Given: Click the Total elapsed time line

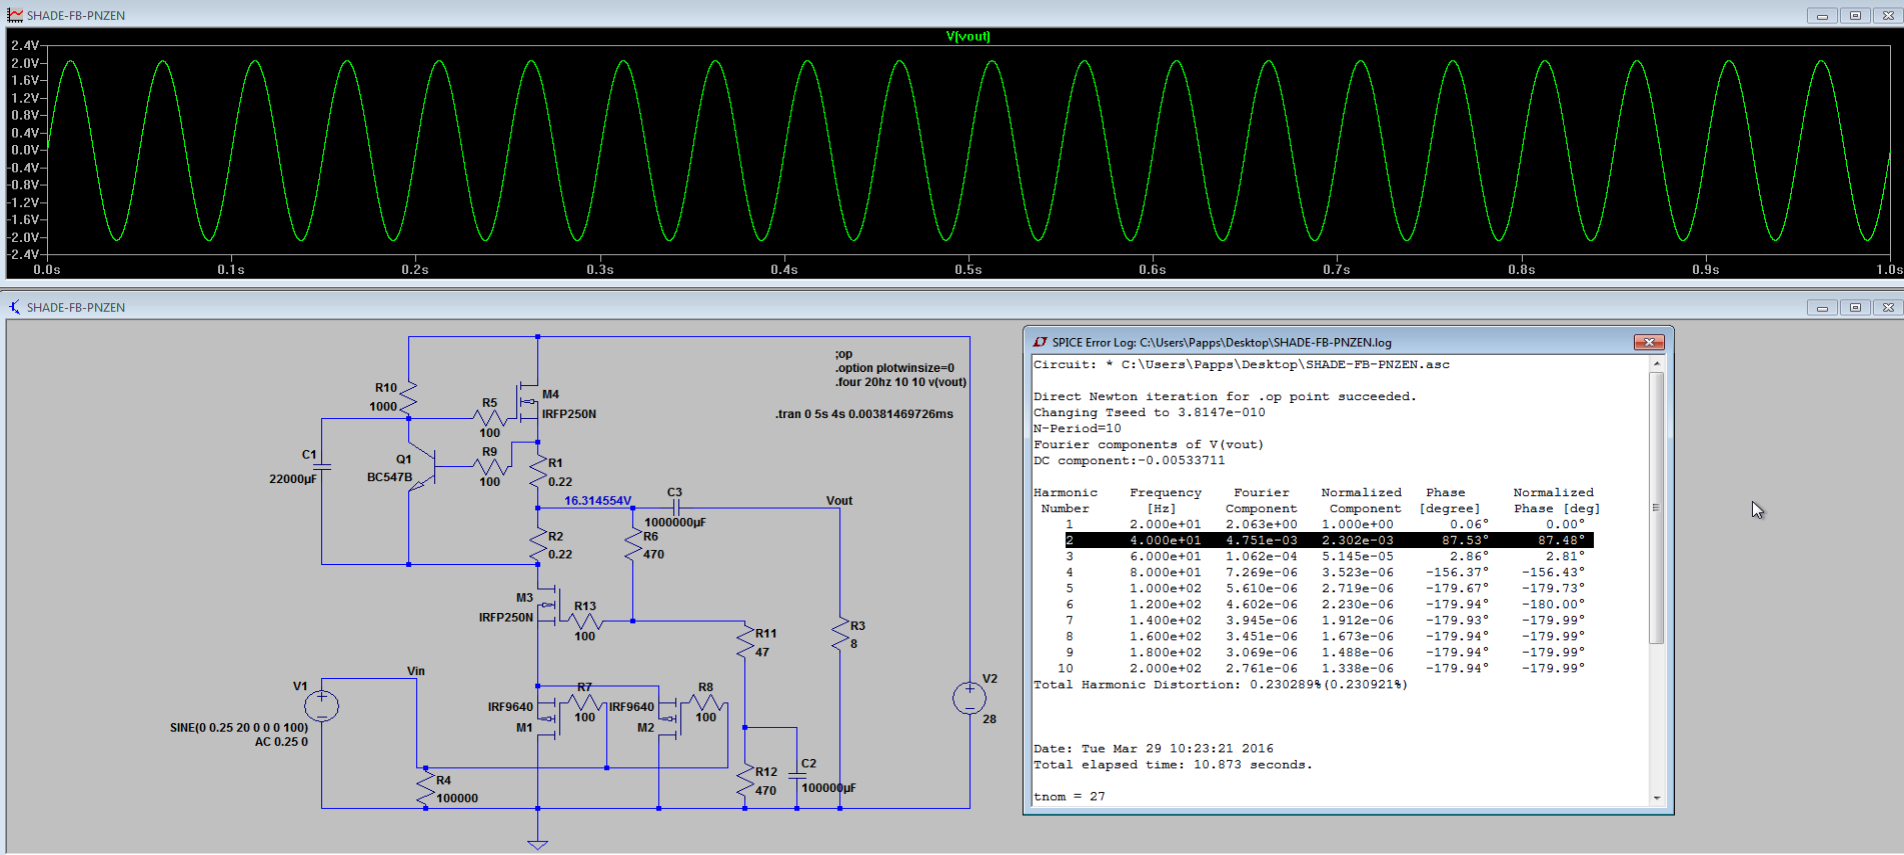Looking at the screenshot, I should click(x=1172, y=765).
